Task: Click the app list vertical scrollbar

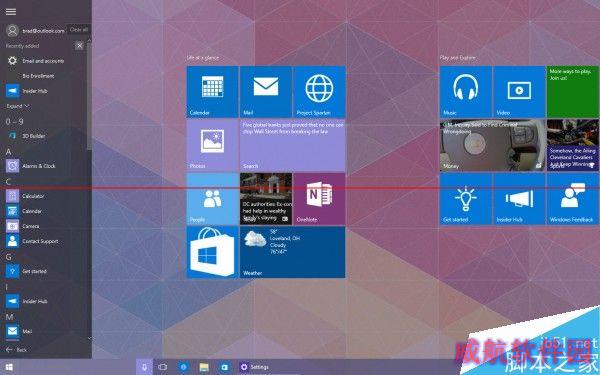Action: click(x=89, y=96)
